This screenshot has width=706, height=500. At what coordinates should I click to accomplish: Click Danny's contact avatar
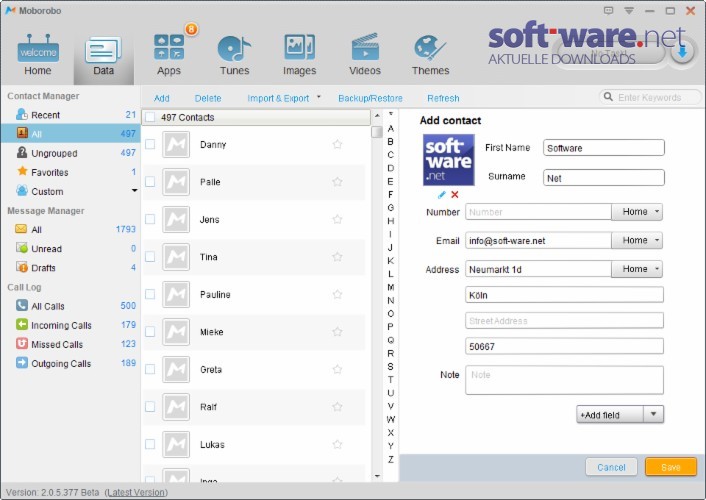point(176,145)
